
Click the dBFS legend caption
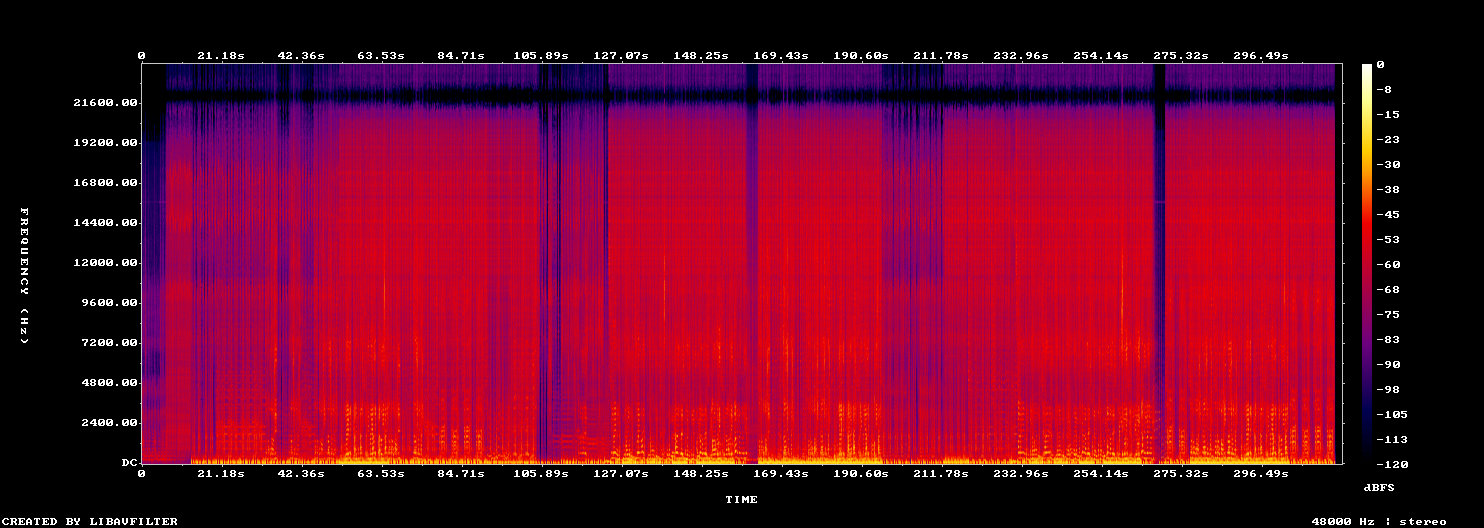pyautogui.click(x=1379, y=487)
